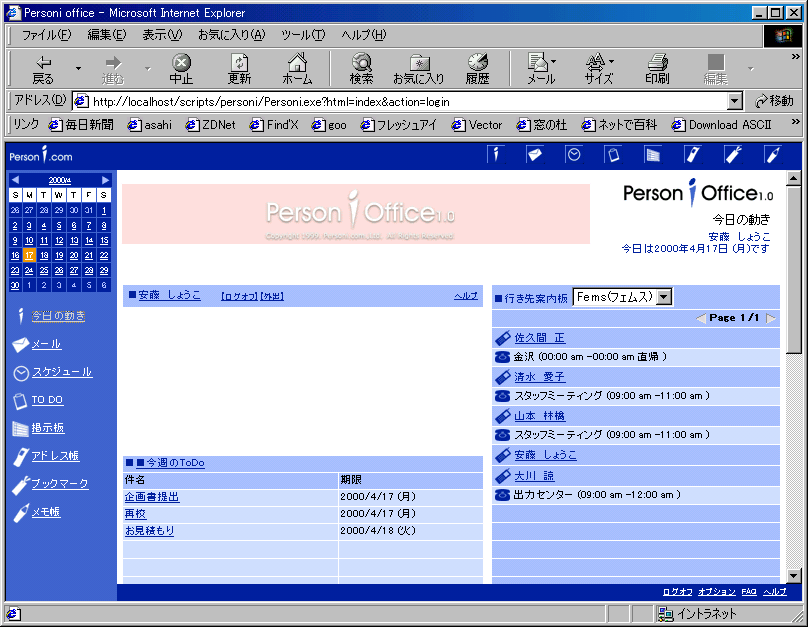Screen dimensions: 808x627
Task: Open the お見積もり ToDo item
Action: coord(149,531)
